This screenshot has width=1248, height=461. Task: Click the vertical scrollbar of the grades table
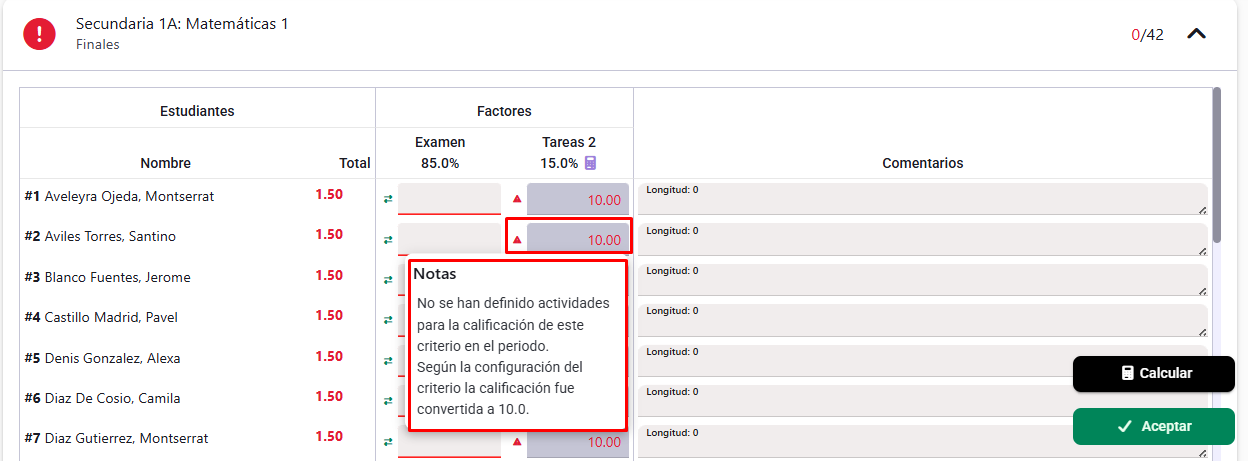[1216, 165]
